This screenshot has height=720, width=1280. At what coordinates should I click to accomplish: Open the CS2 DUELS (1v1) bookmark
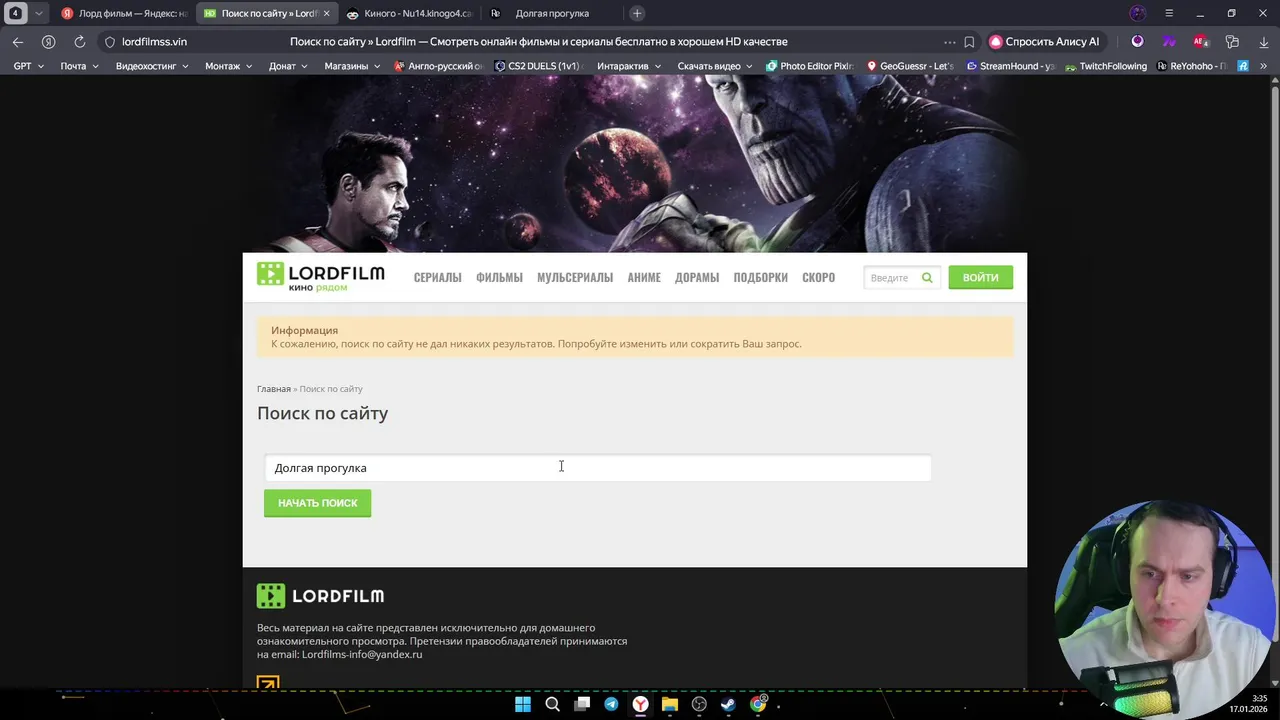[x=537, y=66]
